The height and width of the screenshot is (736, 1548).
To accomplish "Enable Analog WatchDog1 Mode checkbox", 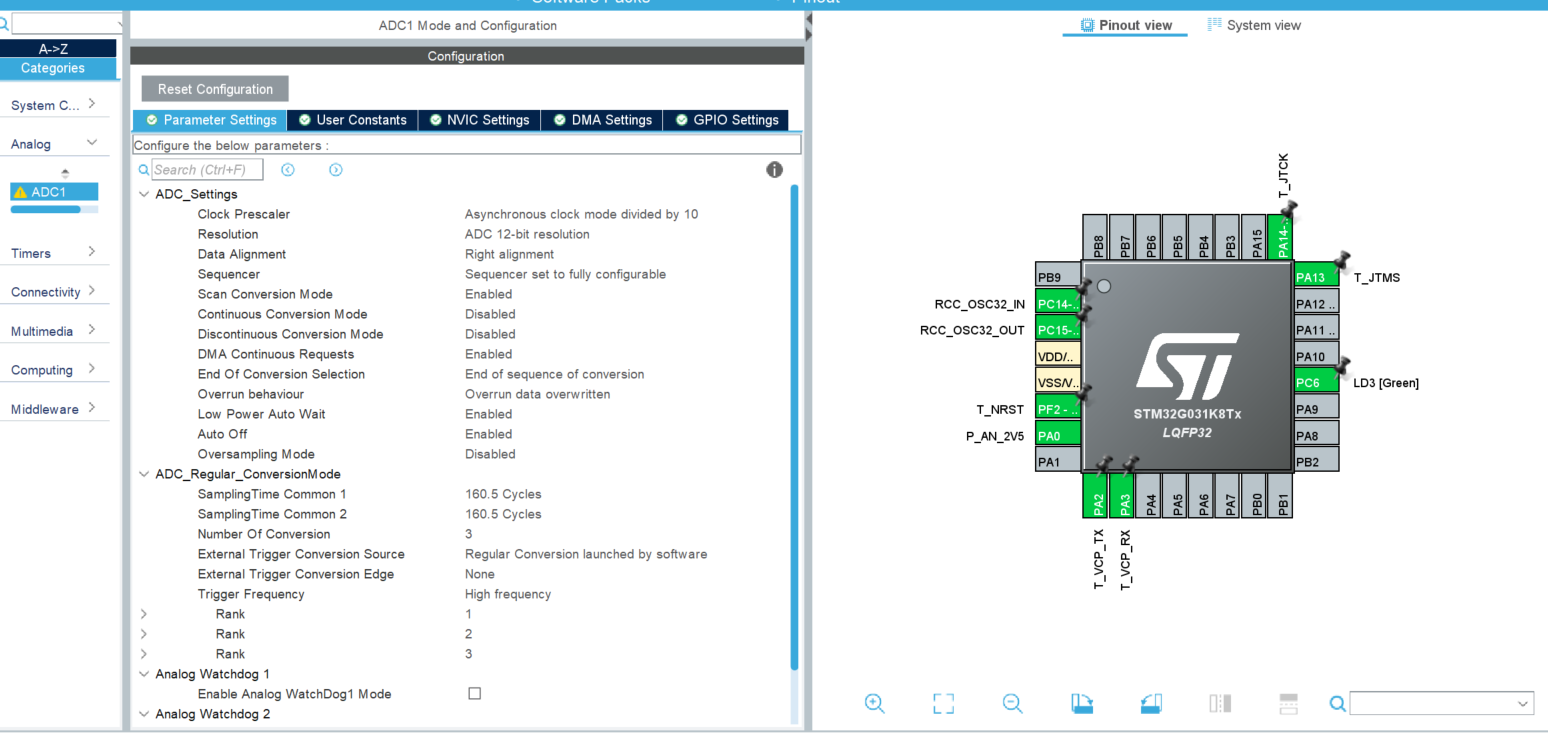I will click(x=474, y=693).
